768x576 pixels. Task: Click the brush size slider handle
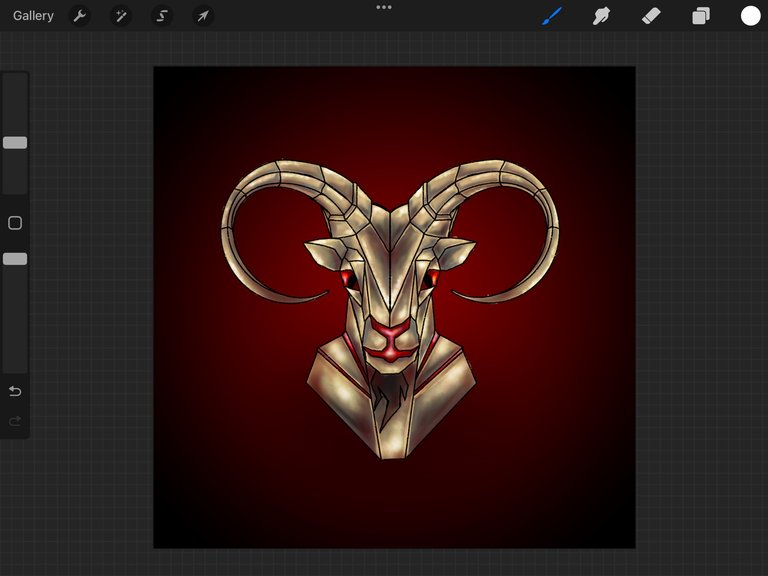15,143
